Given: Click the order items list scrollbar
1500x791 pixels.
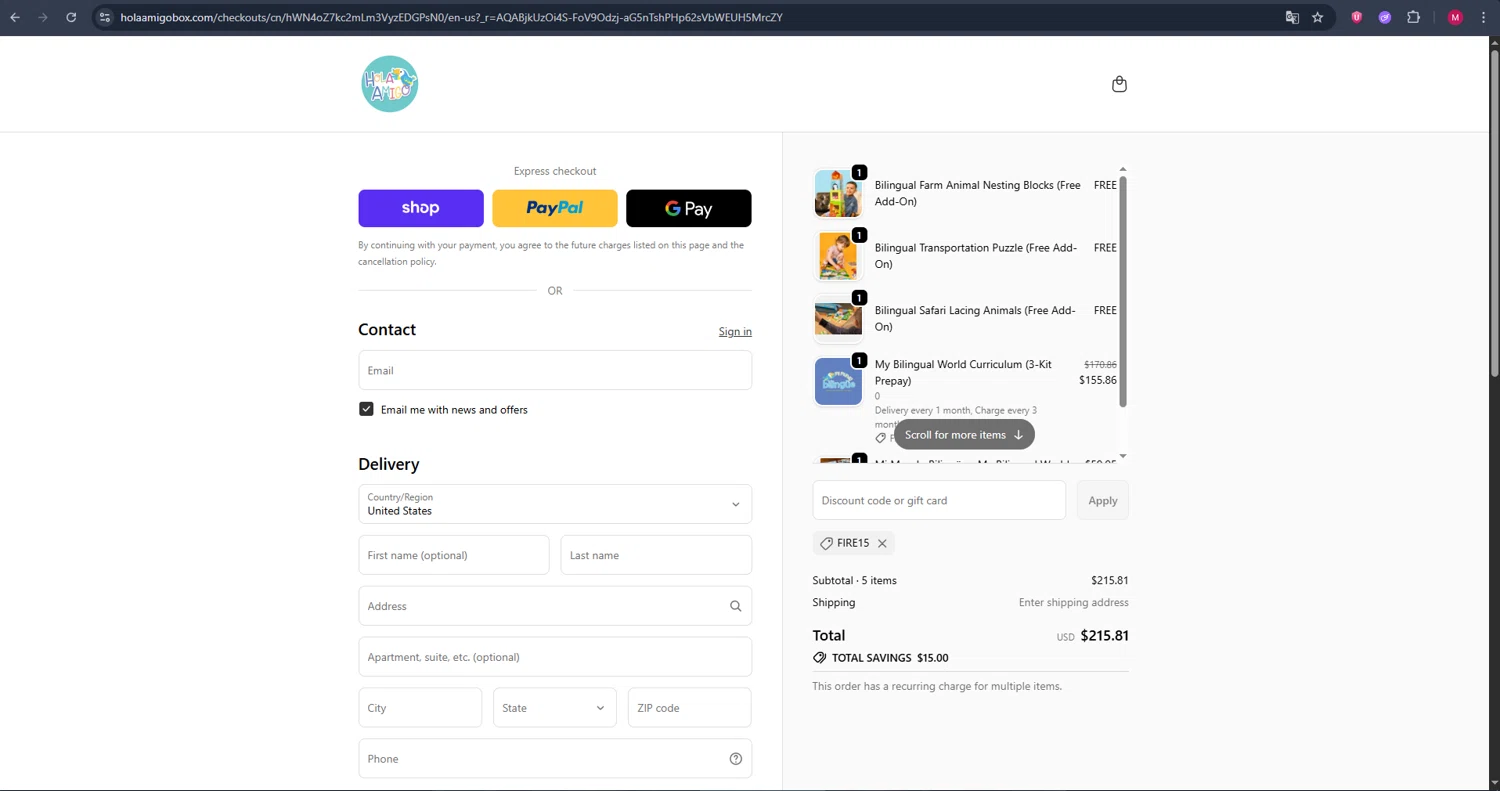Looking at the screenshot, I should point(1123,292).
